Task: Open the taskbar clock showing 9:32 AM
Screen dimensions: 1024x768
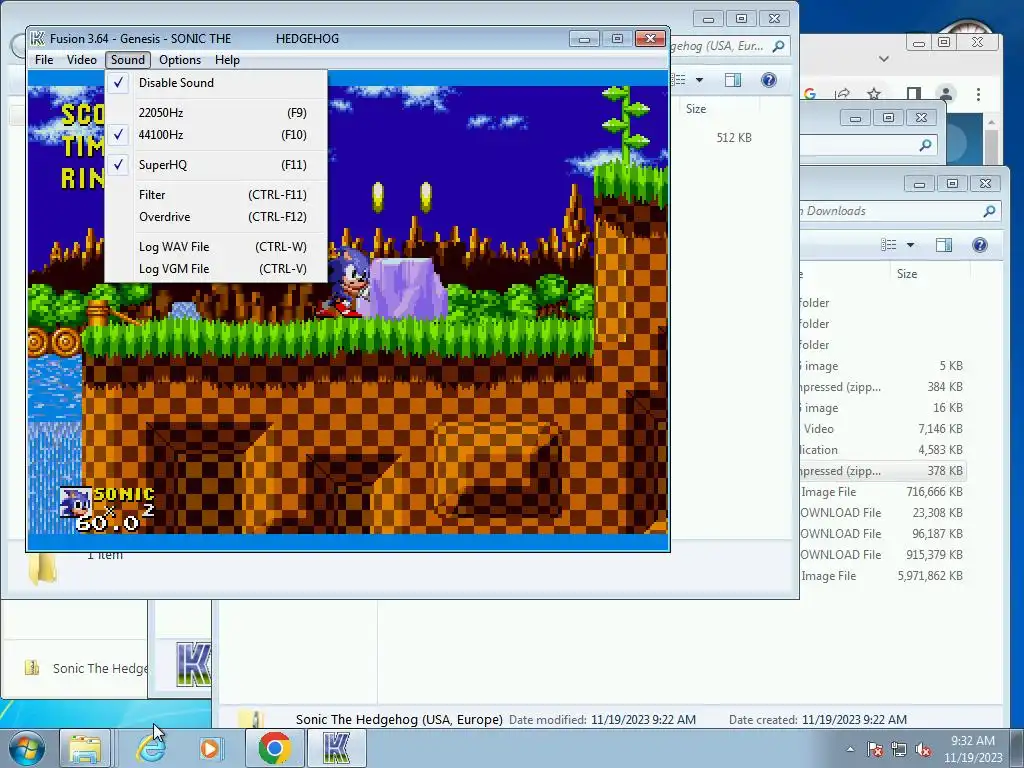Action: [973, 749]
